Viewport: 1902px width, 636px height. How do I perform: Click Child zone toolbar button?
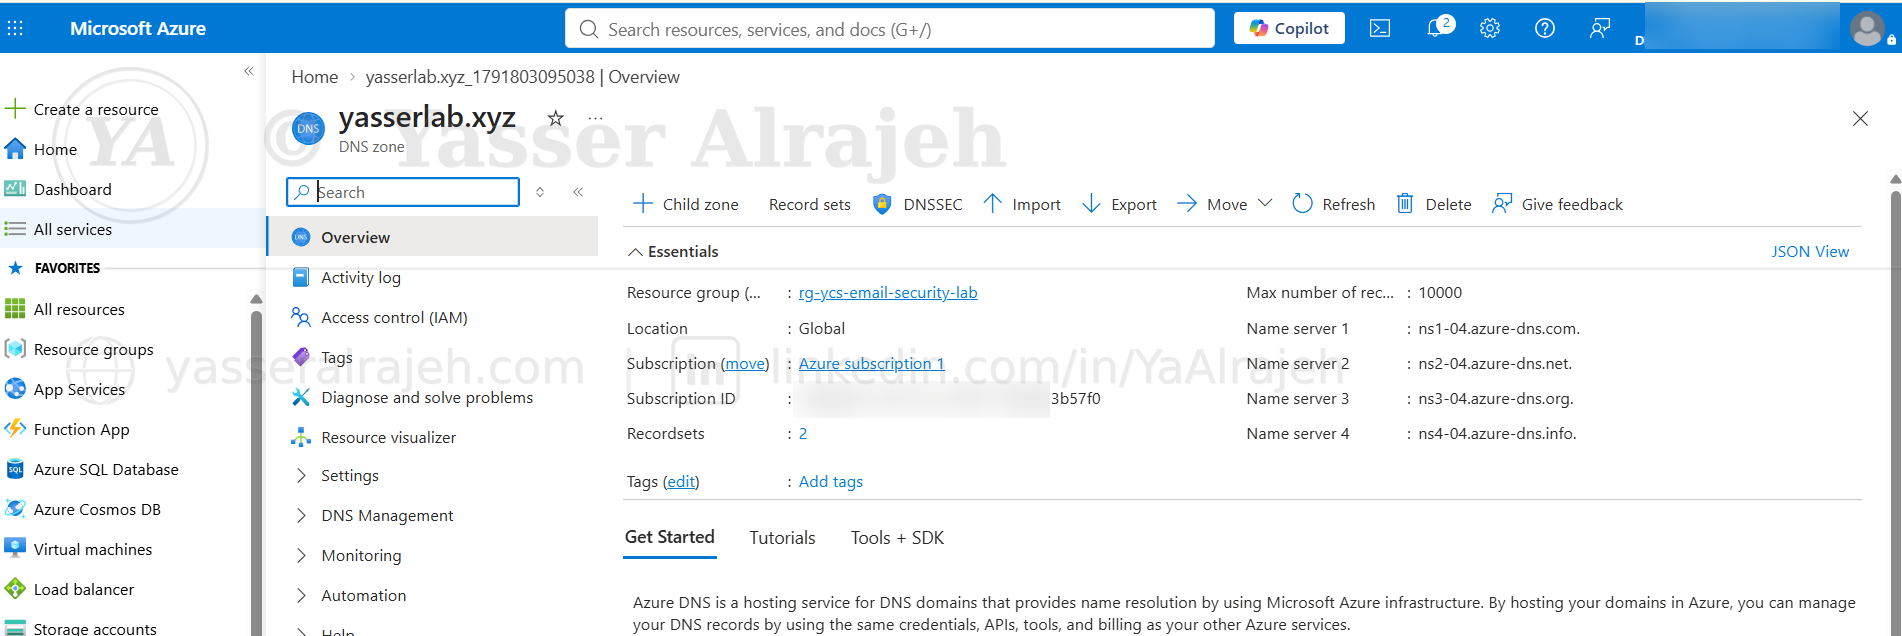pos(686,204)
